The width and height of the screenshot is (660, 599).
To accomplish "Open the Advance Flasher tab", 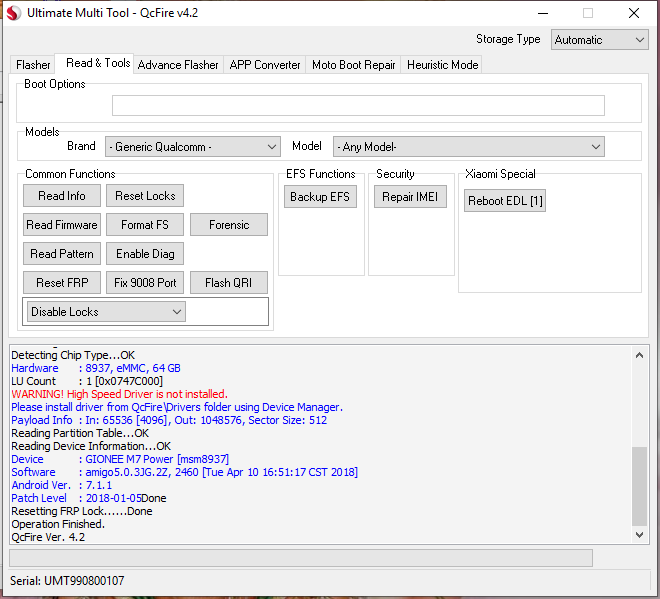I will pos(178,65).
